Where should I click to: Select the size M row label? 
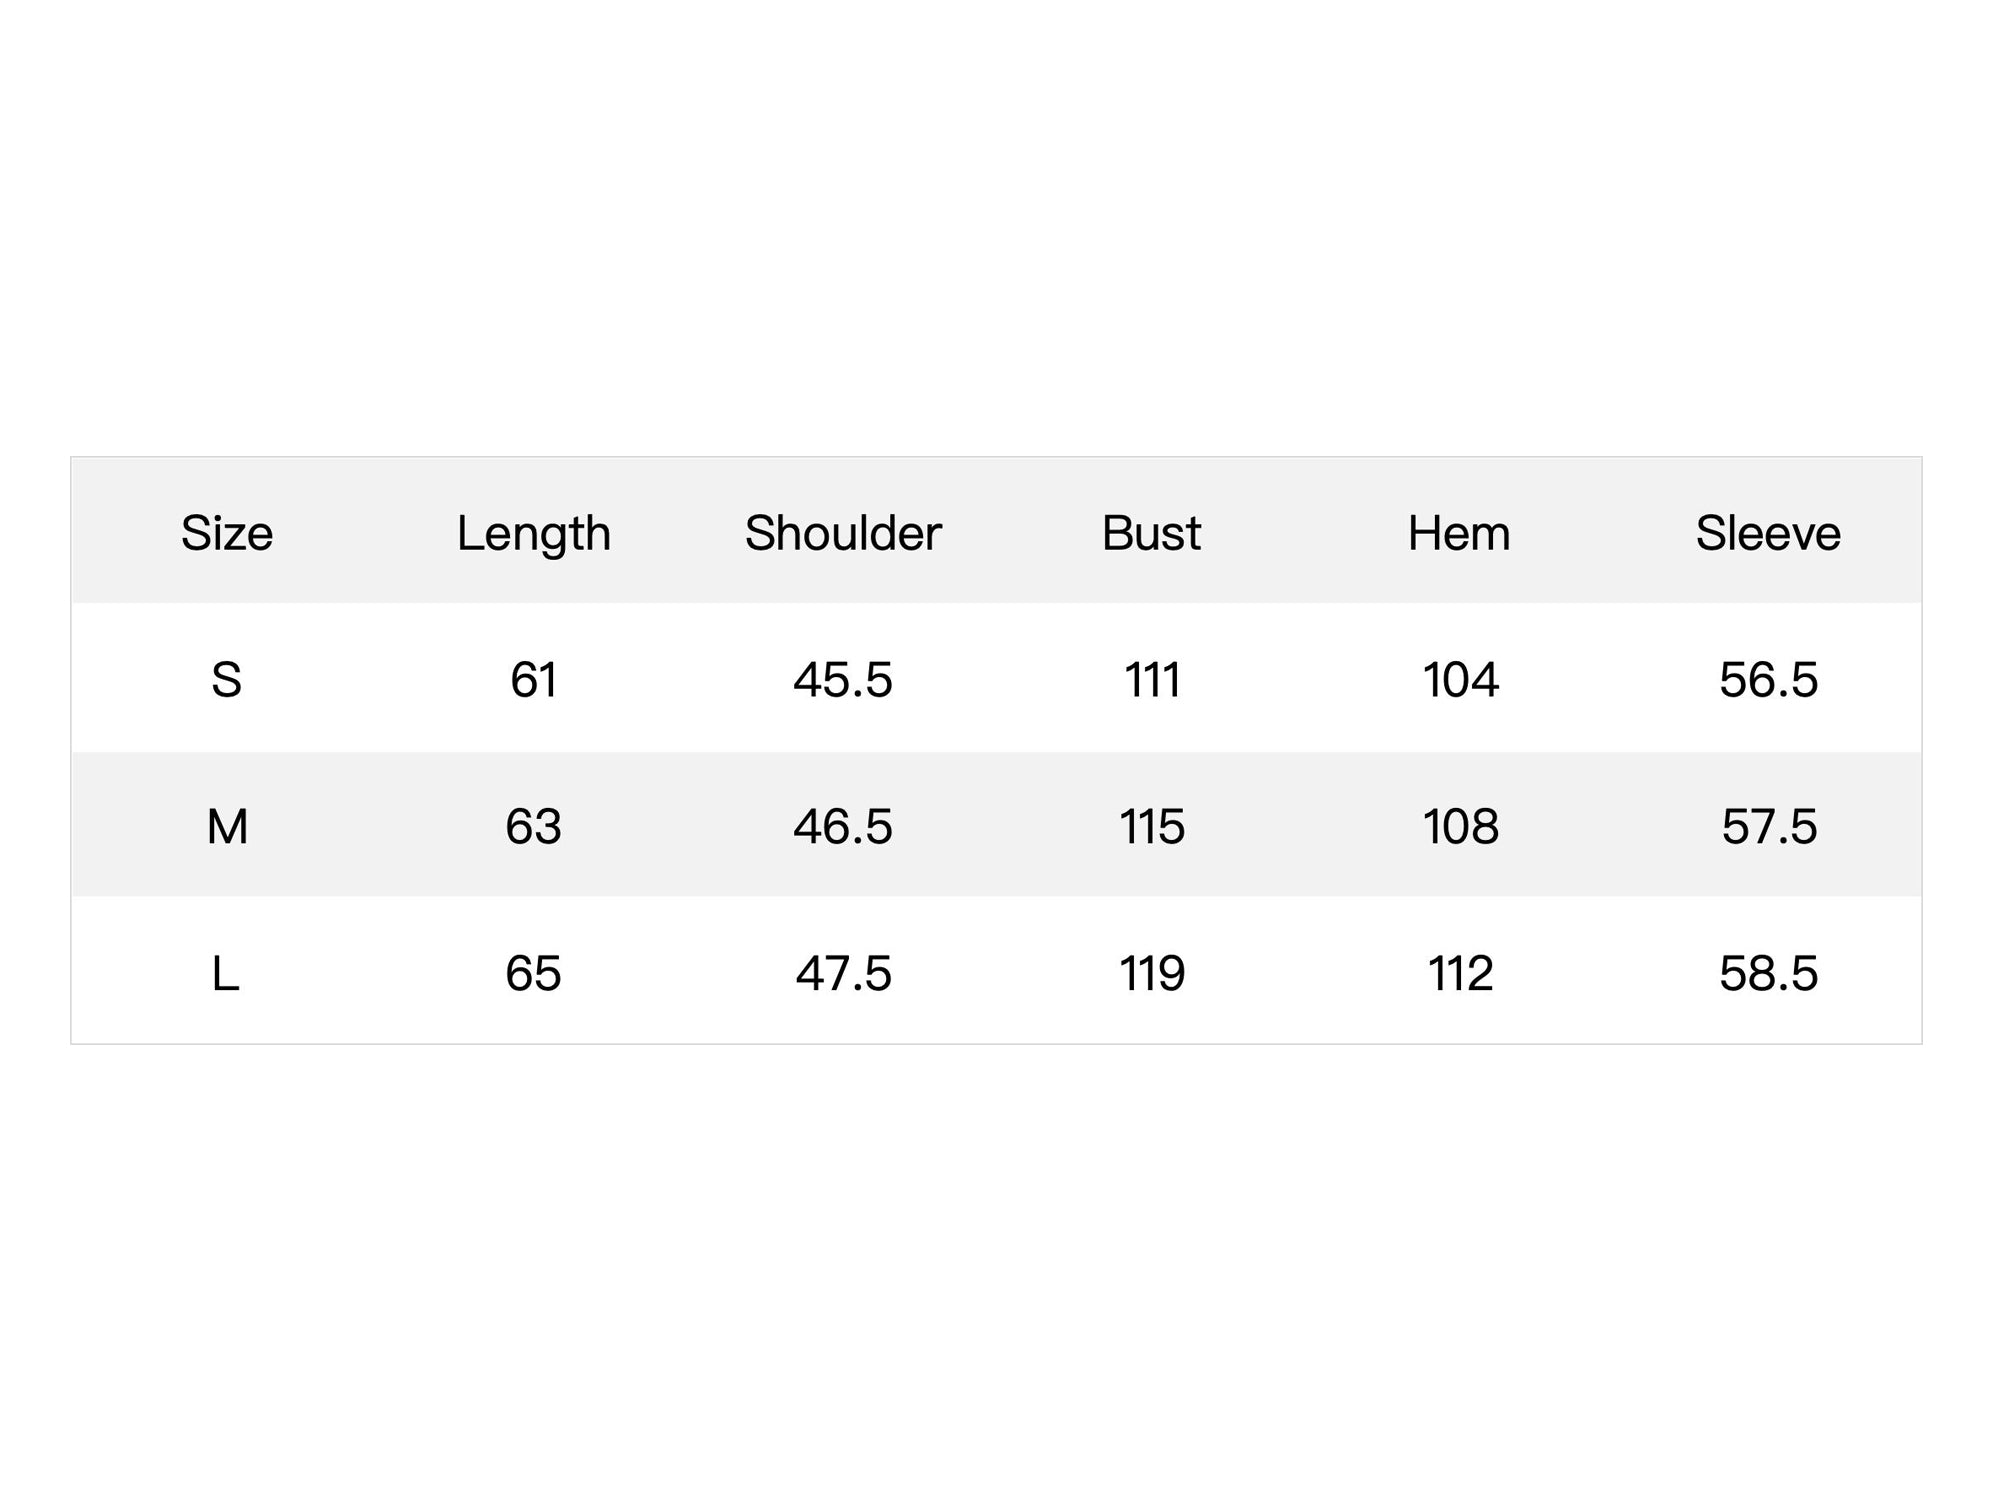tap(226, 827)
